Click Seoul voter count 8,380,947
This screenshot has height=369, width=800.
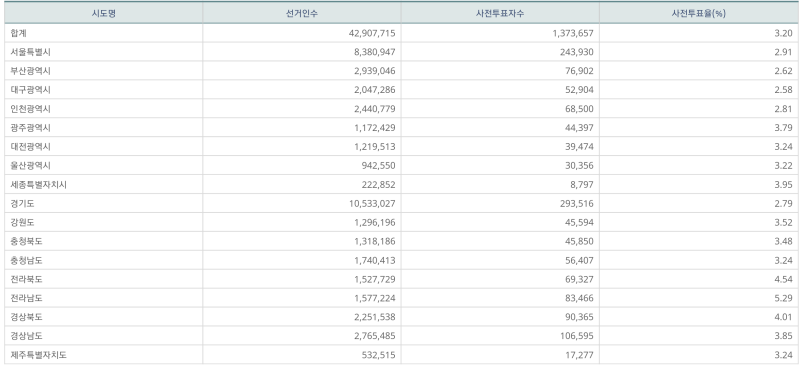click(374, 52)
